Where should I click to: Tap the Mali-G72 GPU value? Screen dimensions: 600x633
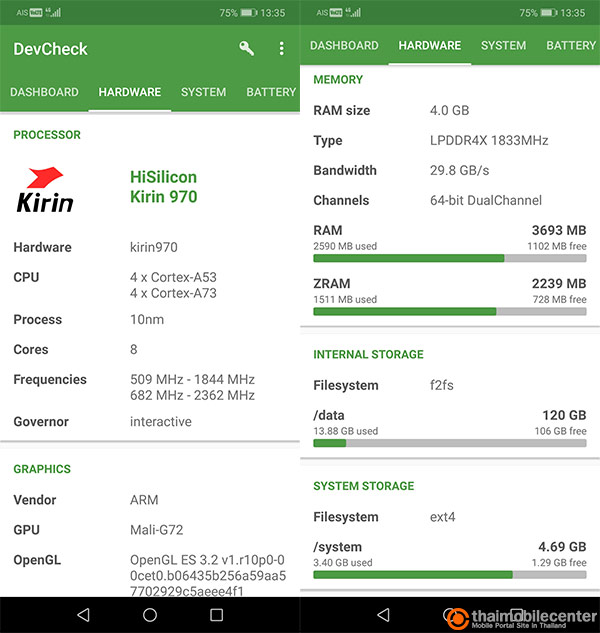click(157, 530)
